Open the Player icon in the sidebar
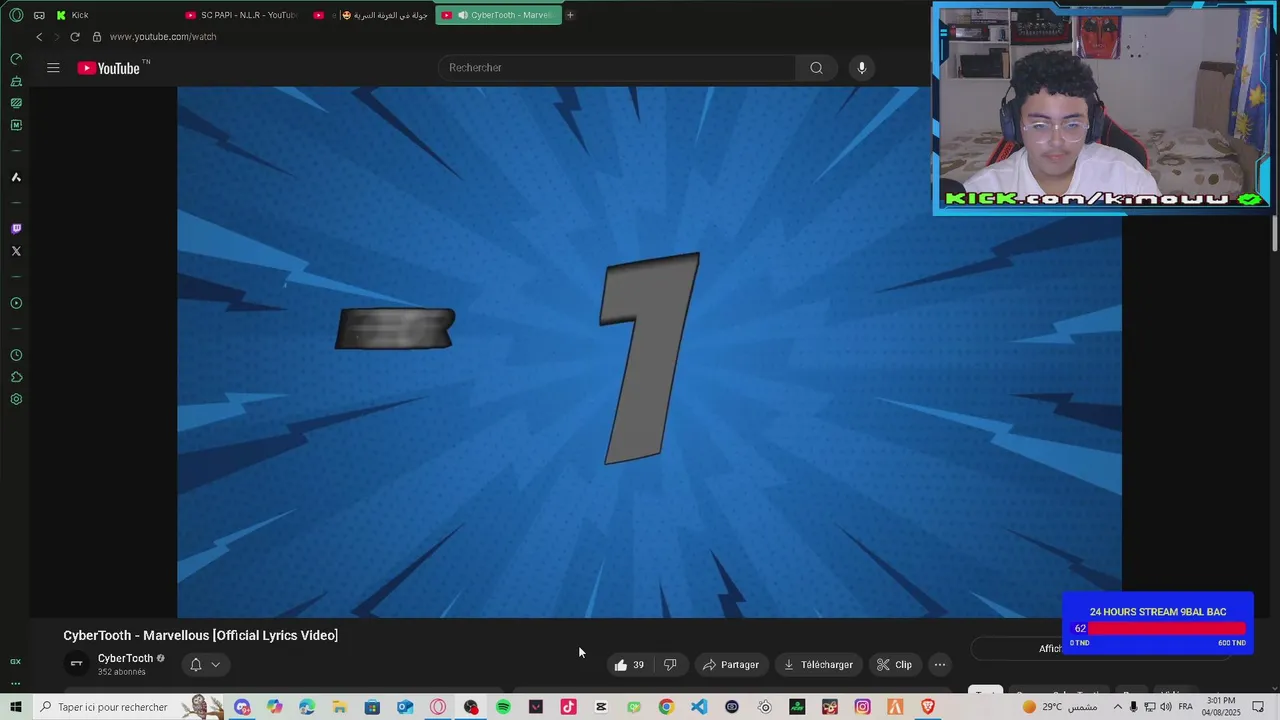 coord(16,303)
